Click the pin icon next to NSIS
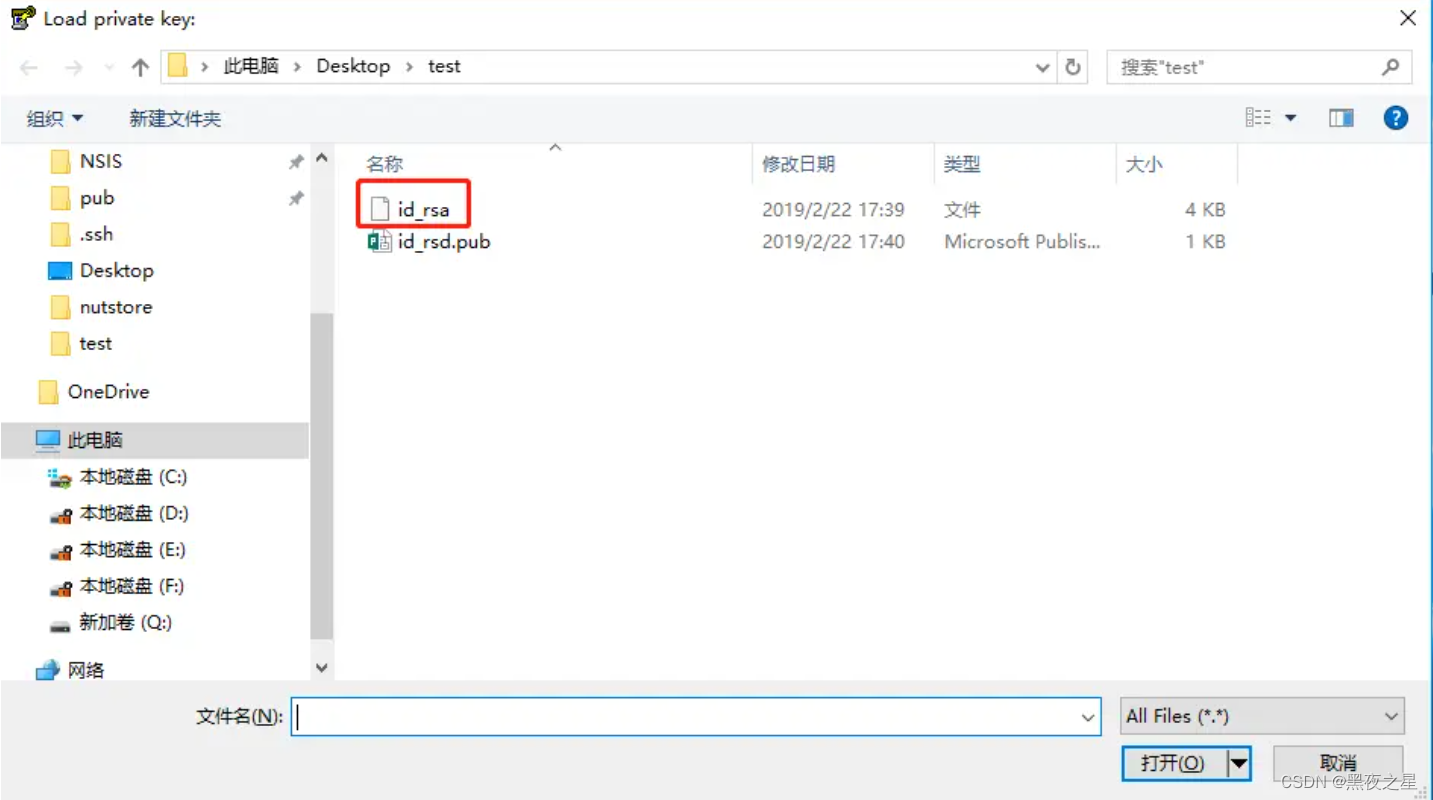The image size is (1433, 800). (x=296, y=162)
